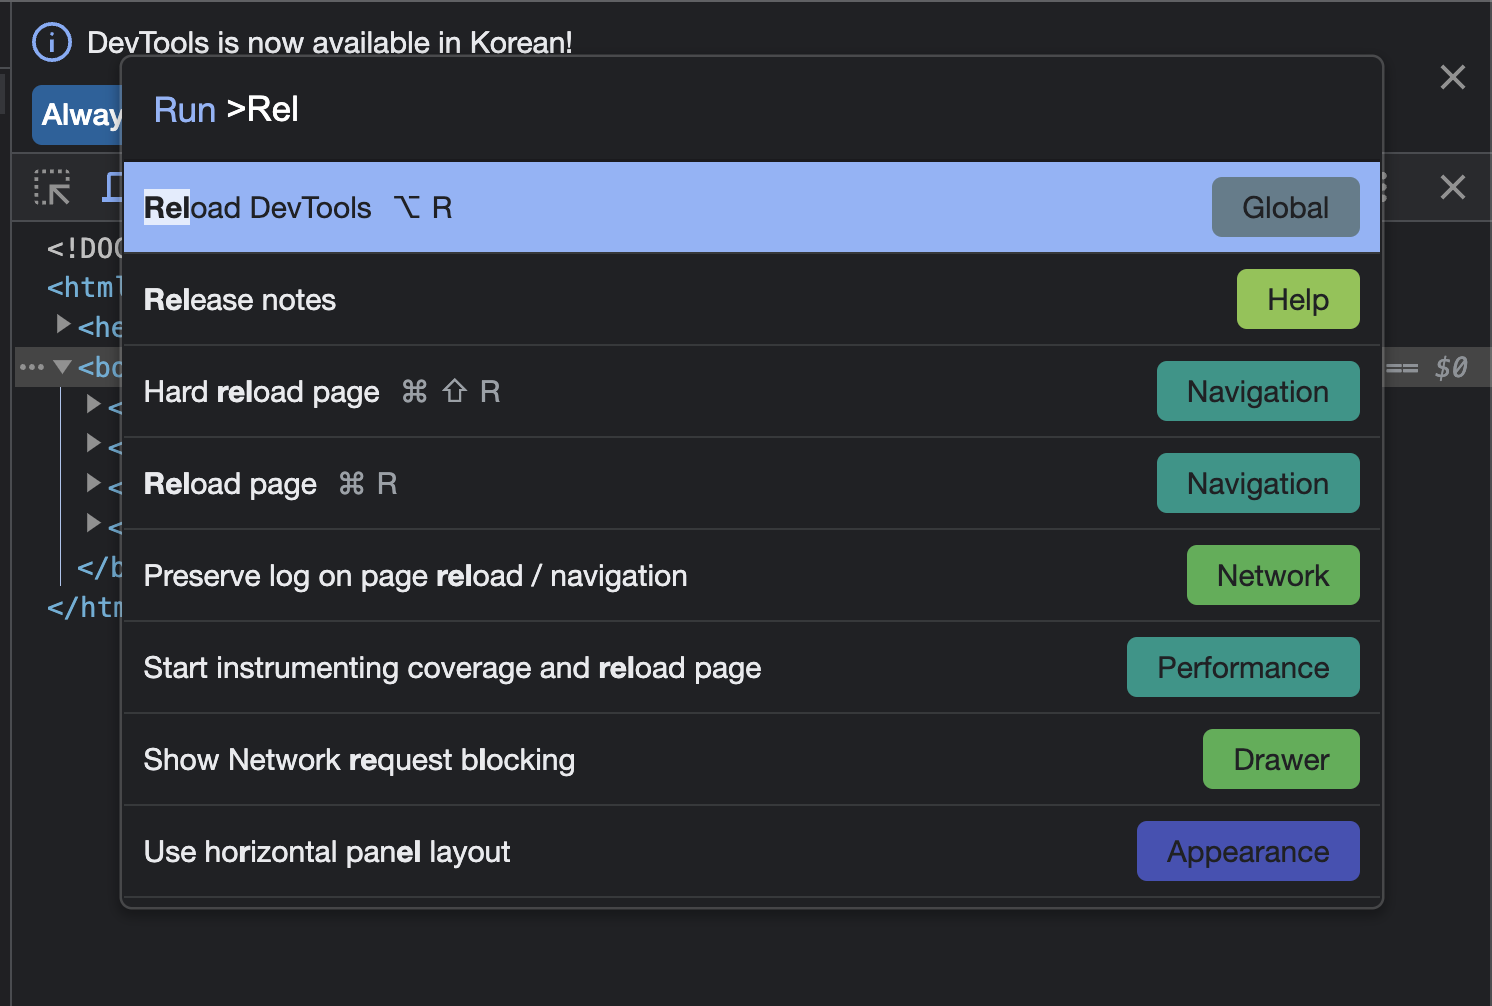This screenshot has width=1492, height=1006.
Task: Select Use horizontal panel layout
Action: point(751,851)
